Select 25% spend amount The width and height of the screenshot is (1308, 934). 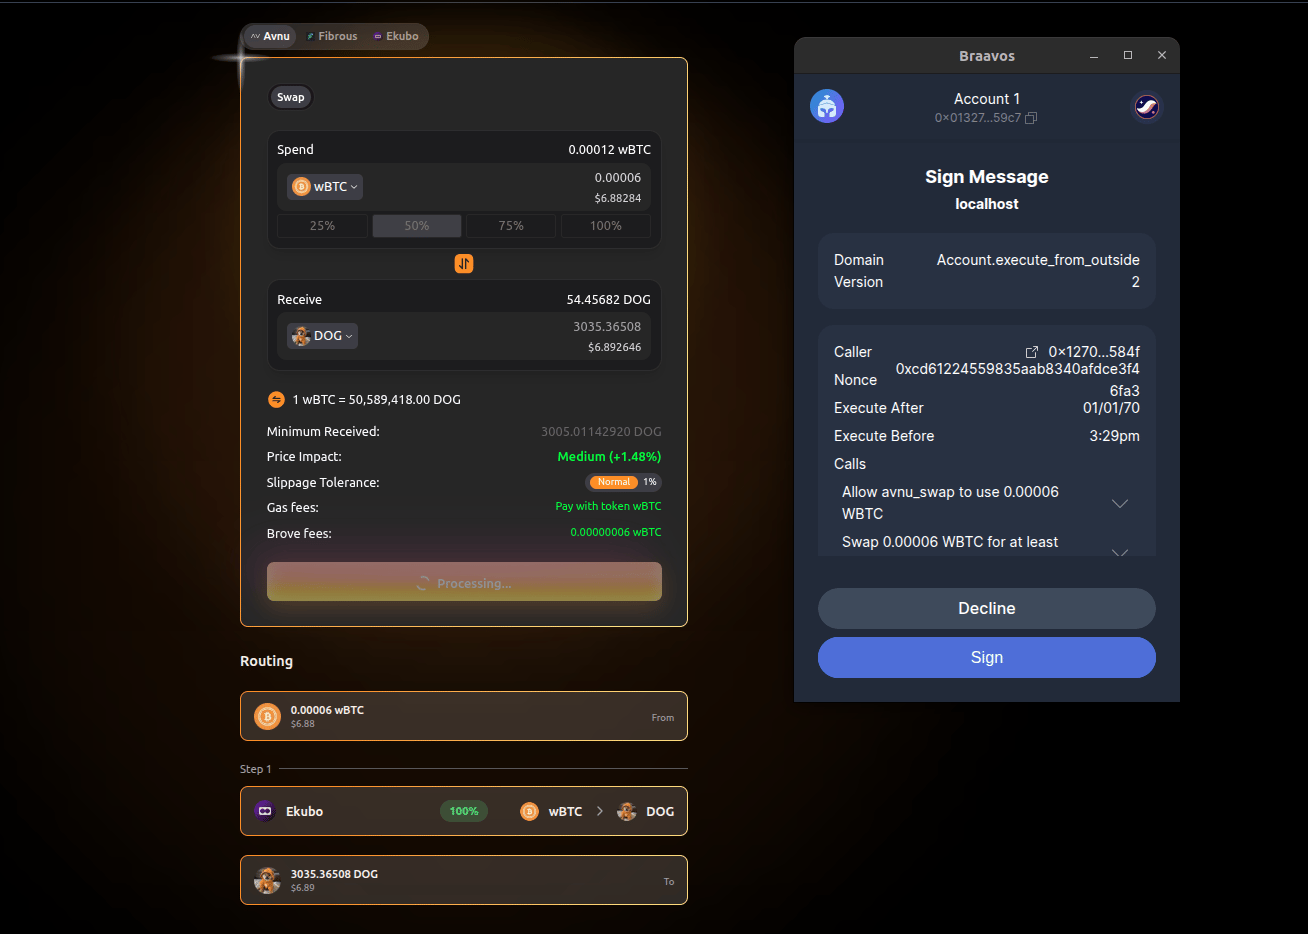[322, 226]
